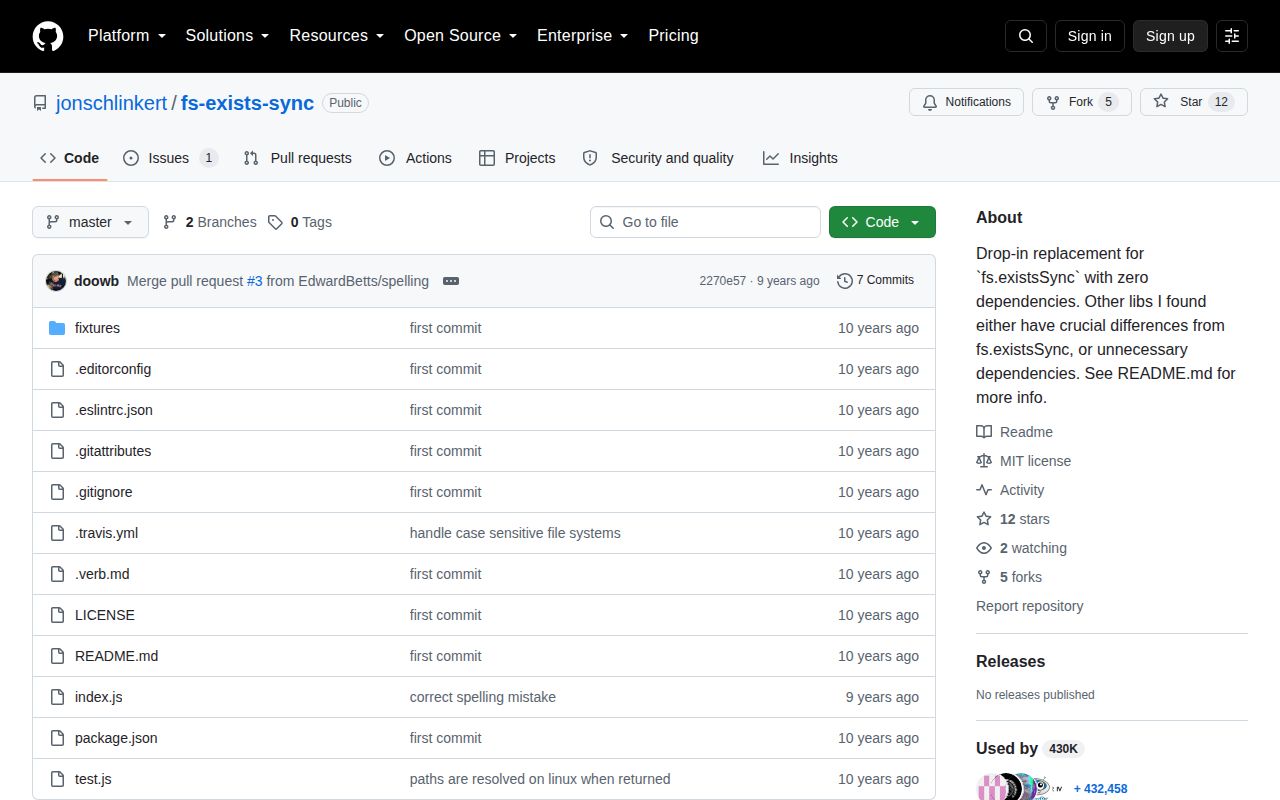Click the repository icon before jonschlinkert
Image resolution: width=1280 pixels, height=800 pixels.
click(x=40, y=103)
